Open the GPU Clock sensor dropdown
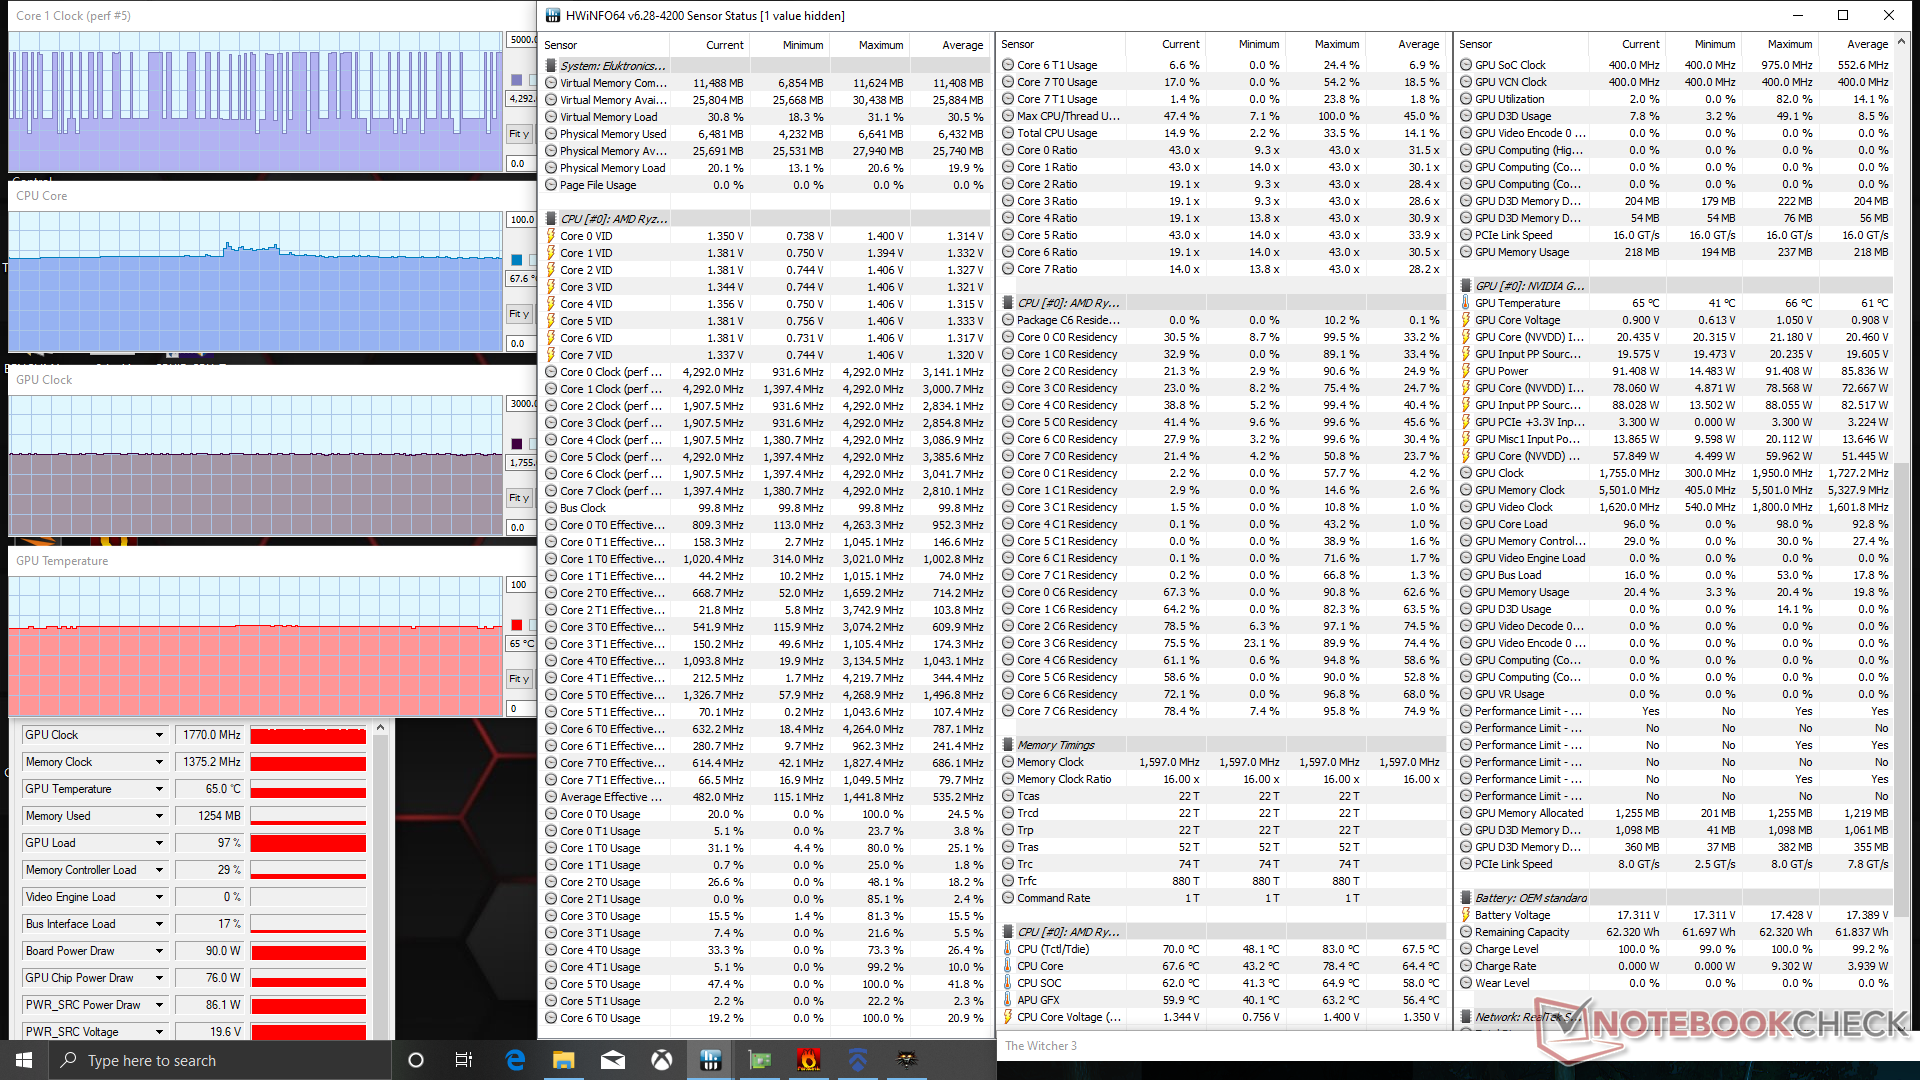The image size is (1920, 1080). [159, 735]
